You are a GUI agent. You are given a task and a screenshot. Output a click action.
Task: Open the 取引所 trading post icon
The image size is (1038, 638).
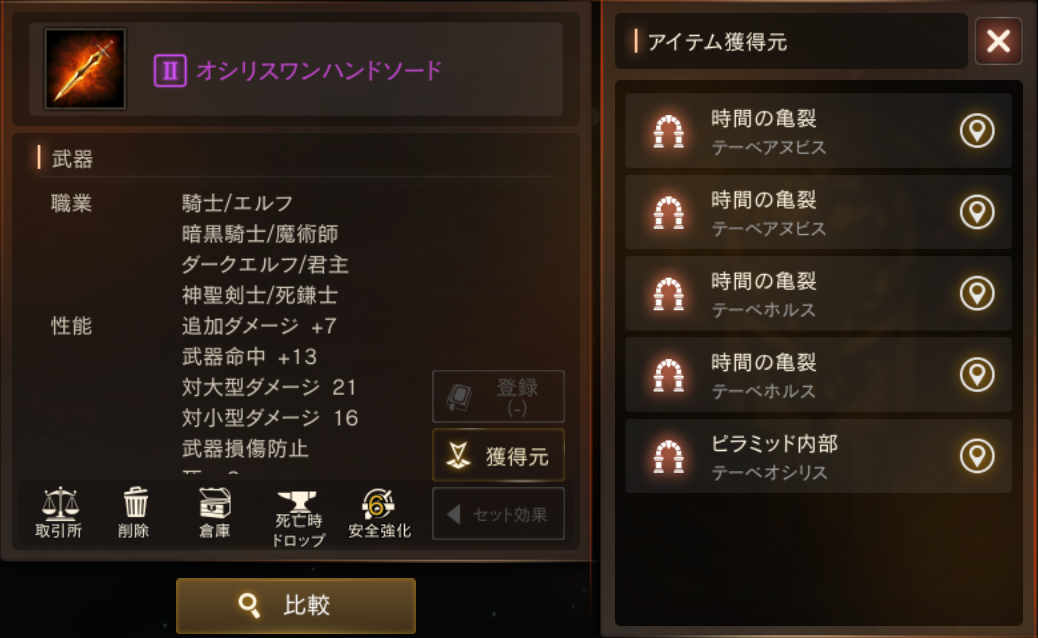(x=59, y=513)
